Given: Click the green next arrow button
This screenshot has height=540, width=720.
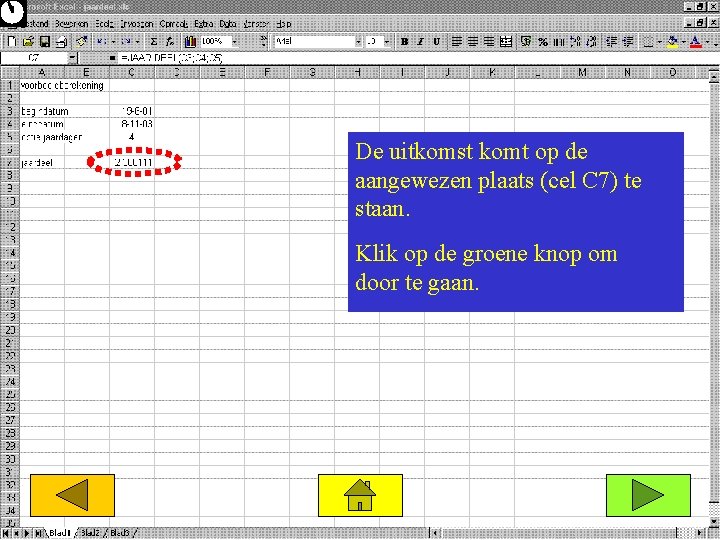Looking at the screenshot, I should coord(648,495).
